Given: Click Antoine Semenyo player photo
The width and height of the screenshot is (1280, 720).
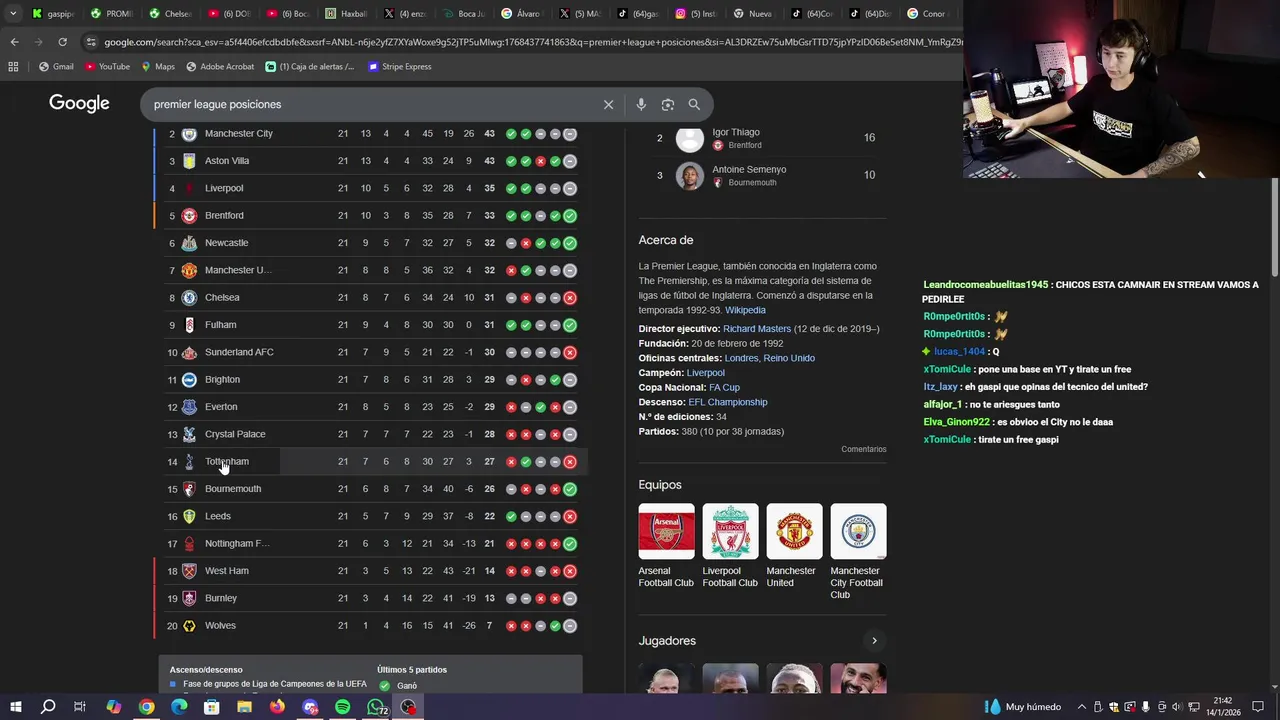Looking at the screenshot, I should pos(690,175).
